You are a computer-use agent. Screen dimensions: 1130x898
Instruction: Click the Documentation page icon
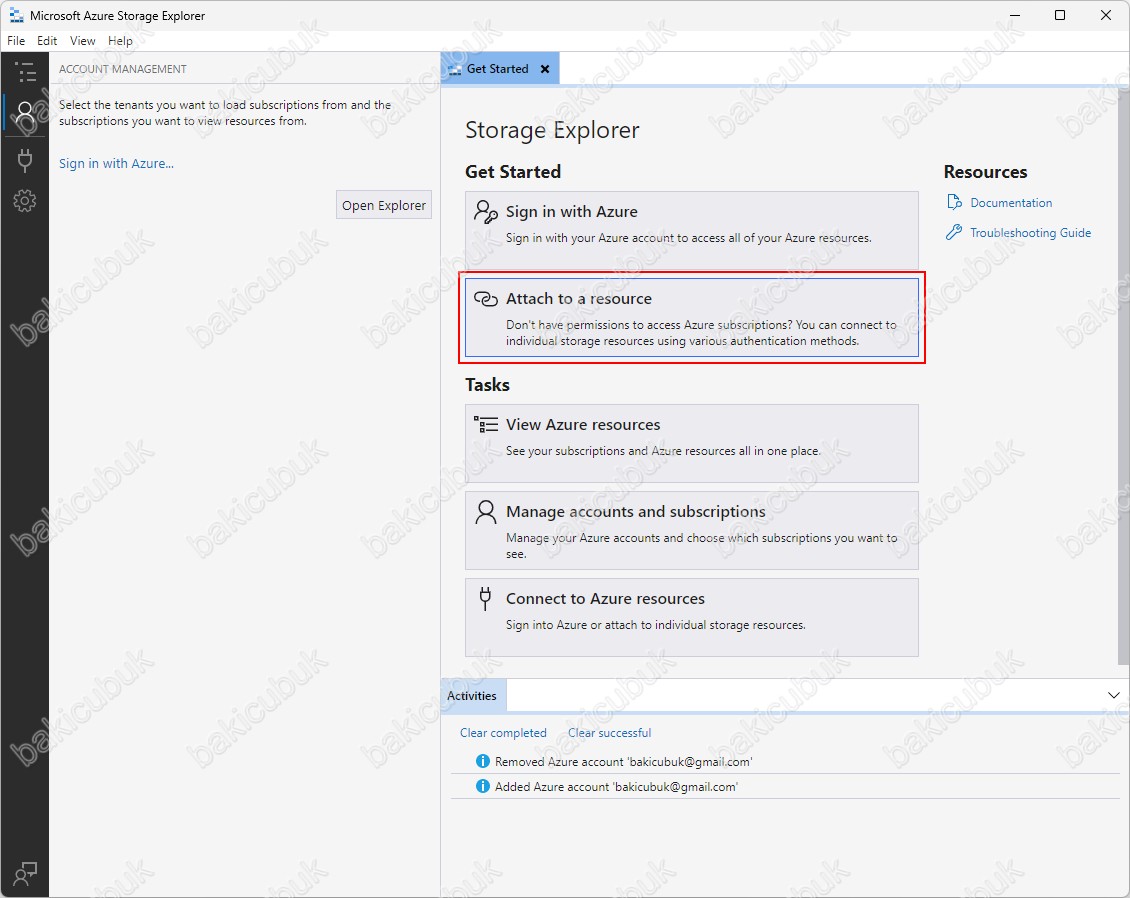pos(954,203)
